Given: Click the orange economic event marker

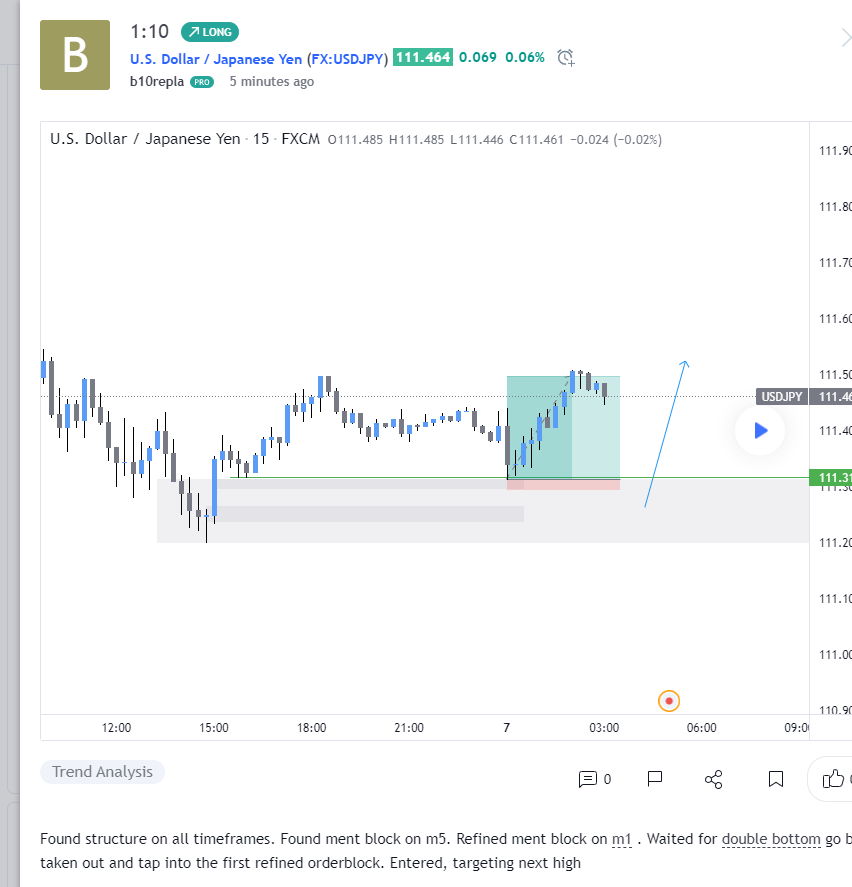Looking at the screenshot, I should (x=669, y=701).
